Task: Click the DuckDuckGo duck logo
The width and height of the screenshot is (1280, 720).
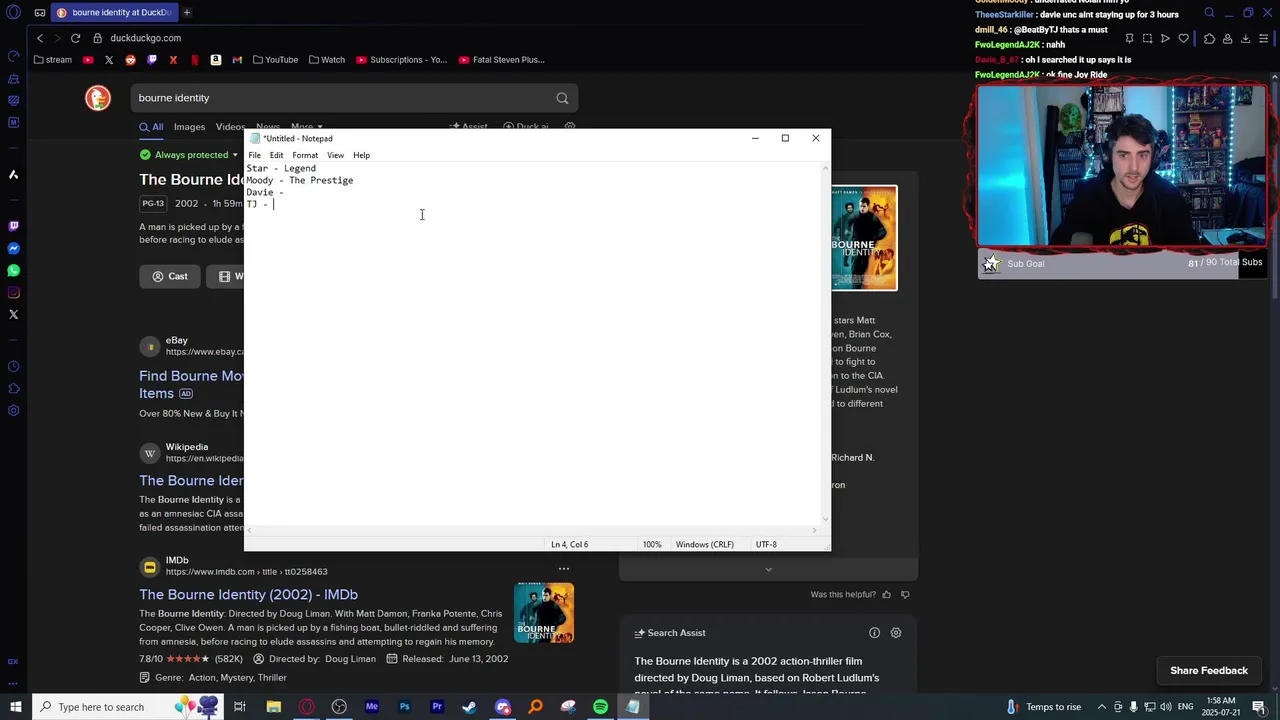Action: [98, 98]
